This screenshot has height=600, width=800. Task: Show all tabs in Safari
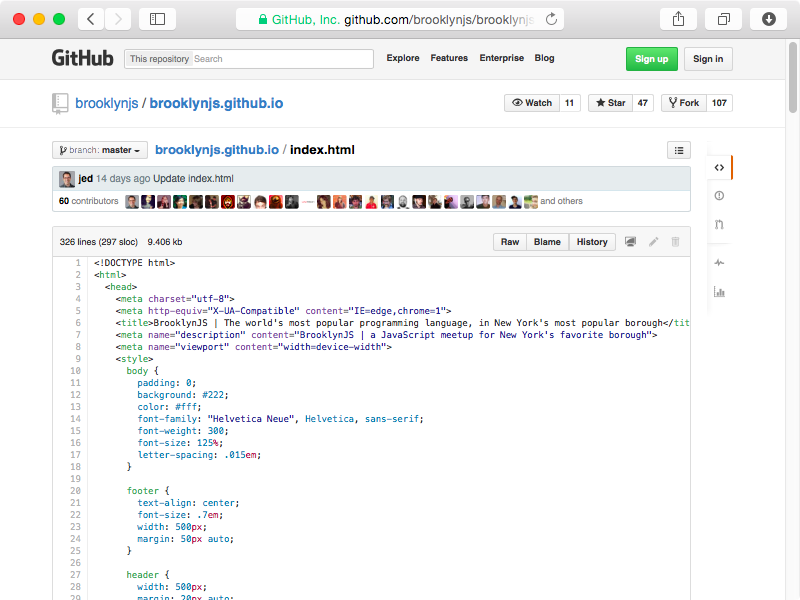point(723,19)
